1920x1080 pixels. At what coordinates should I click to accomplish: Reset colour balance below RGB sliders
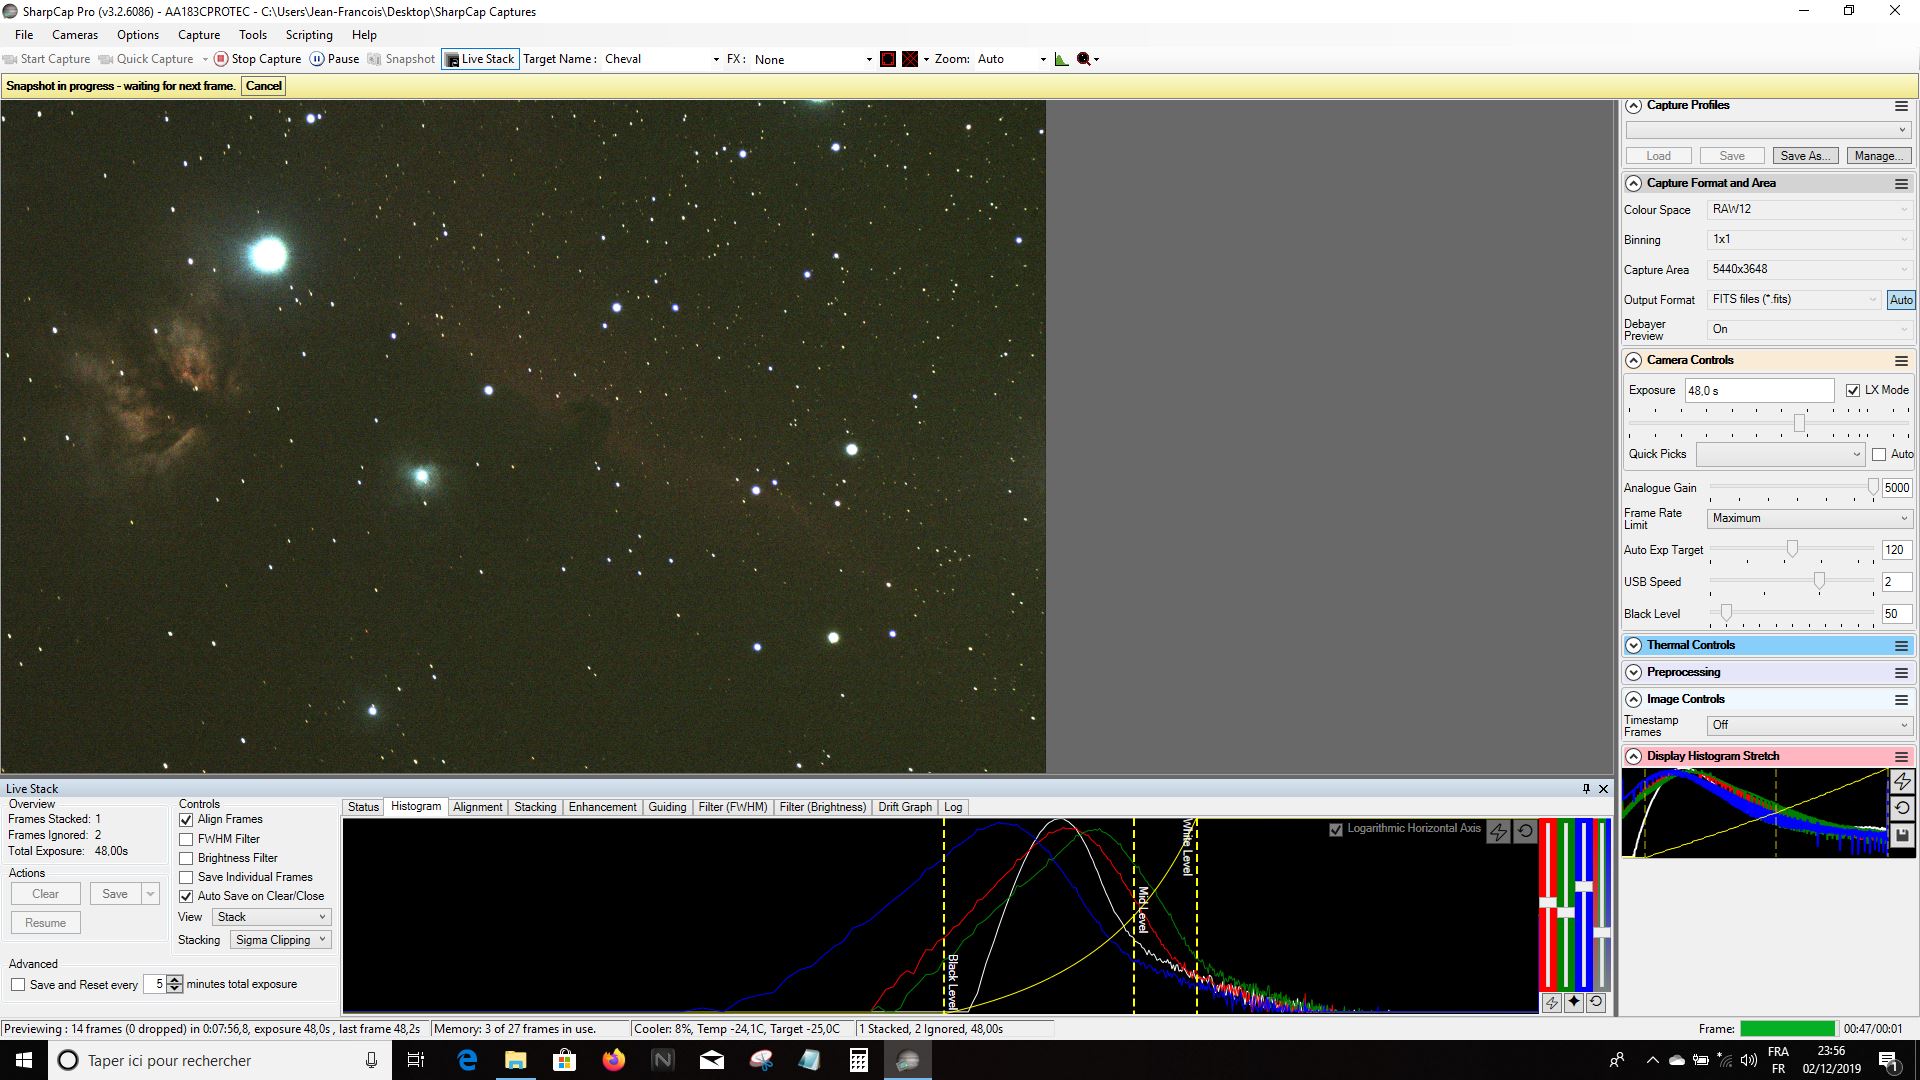point(1596,1002)
